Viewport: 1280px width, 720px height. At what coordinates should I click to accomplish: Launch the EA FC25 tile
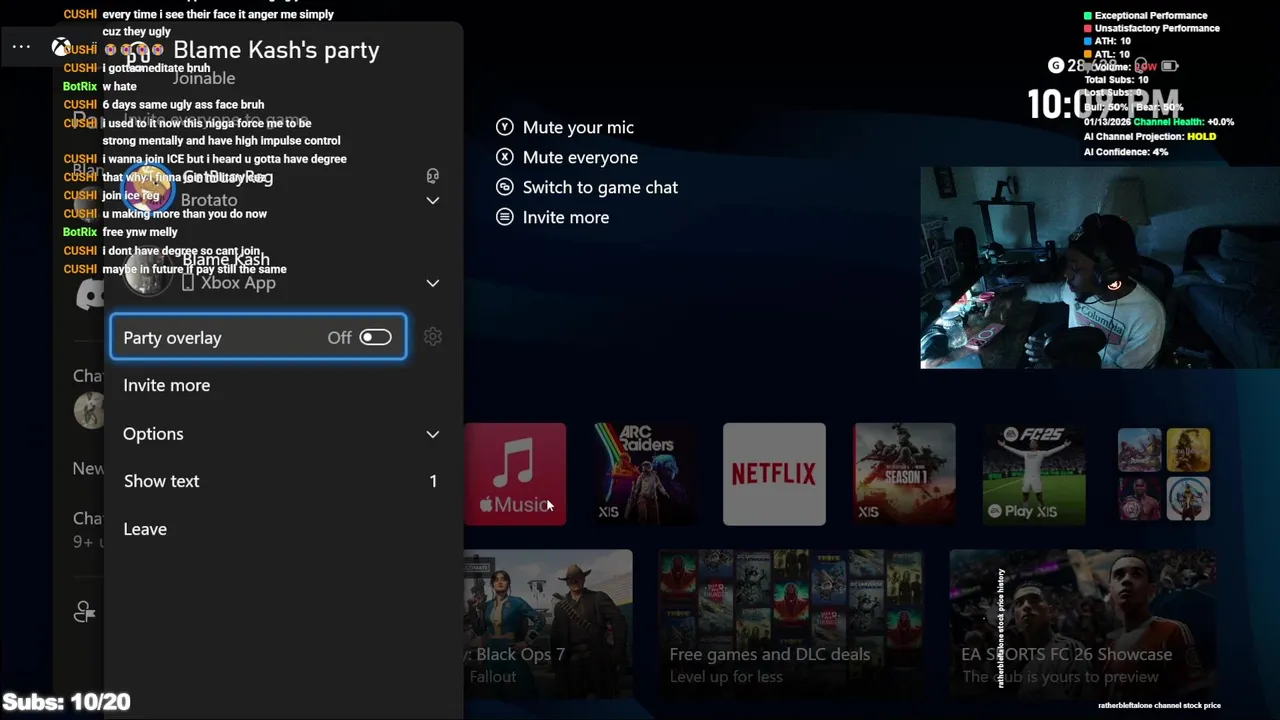click(1034, 474)
